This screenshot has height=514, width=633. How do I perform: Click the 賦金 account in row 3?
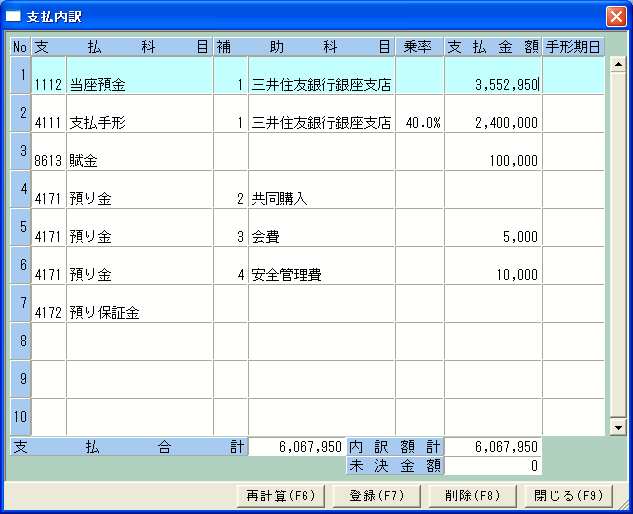tap(138, 161)
